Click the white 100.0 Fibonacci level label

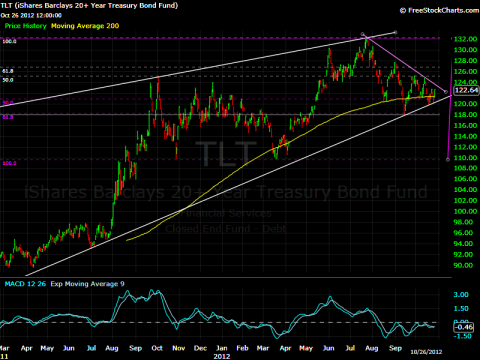tap(9, 41)
